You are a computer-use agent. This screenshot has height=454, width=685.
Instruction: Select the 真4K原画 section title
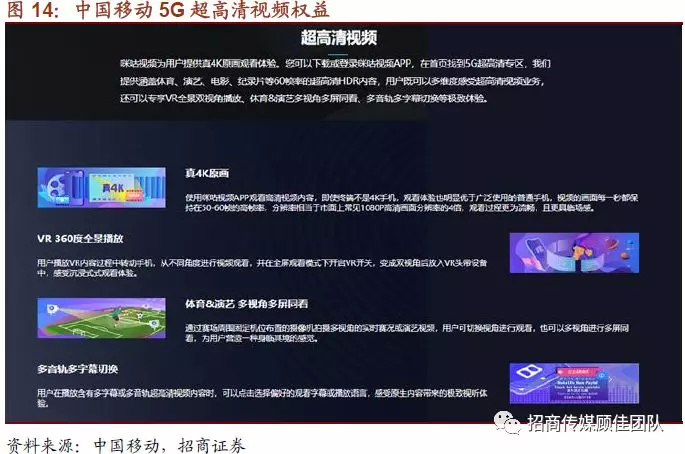pos(207,173)
